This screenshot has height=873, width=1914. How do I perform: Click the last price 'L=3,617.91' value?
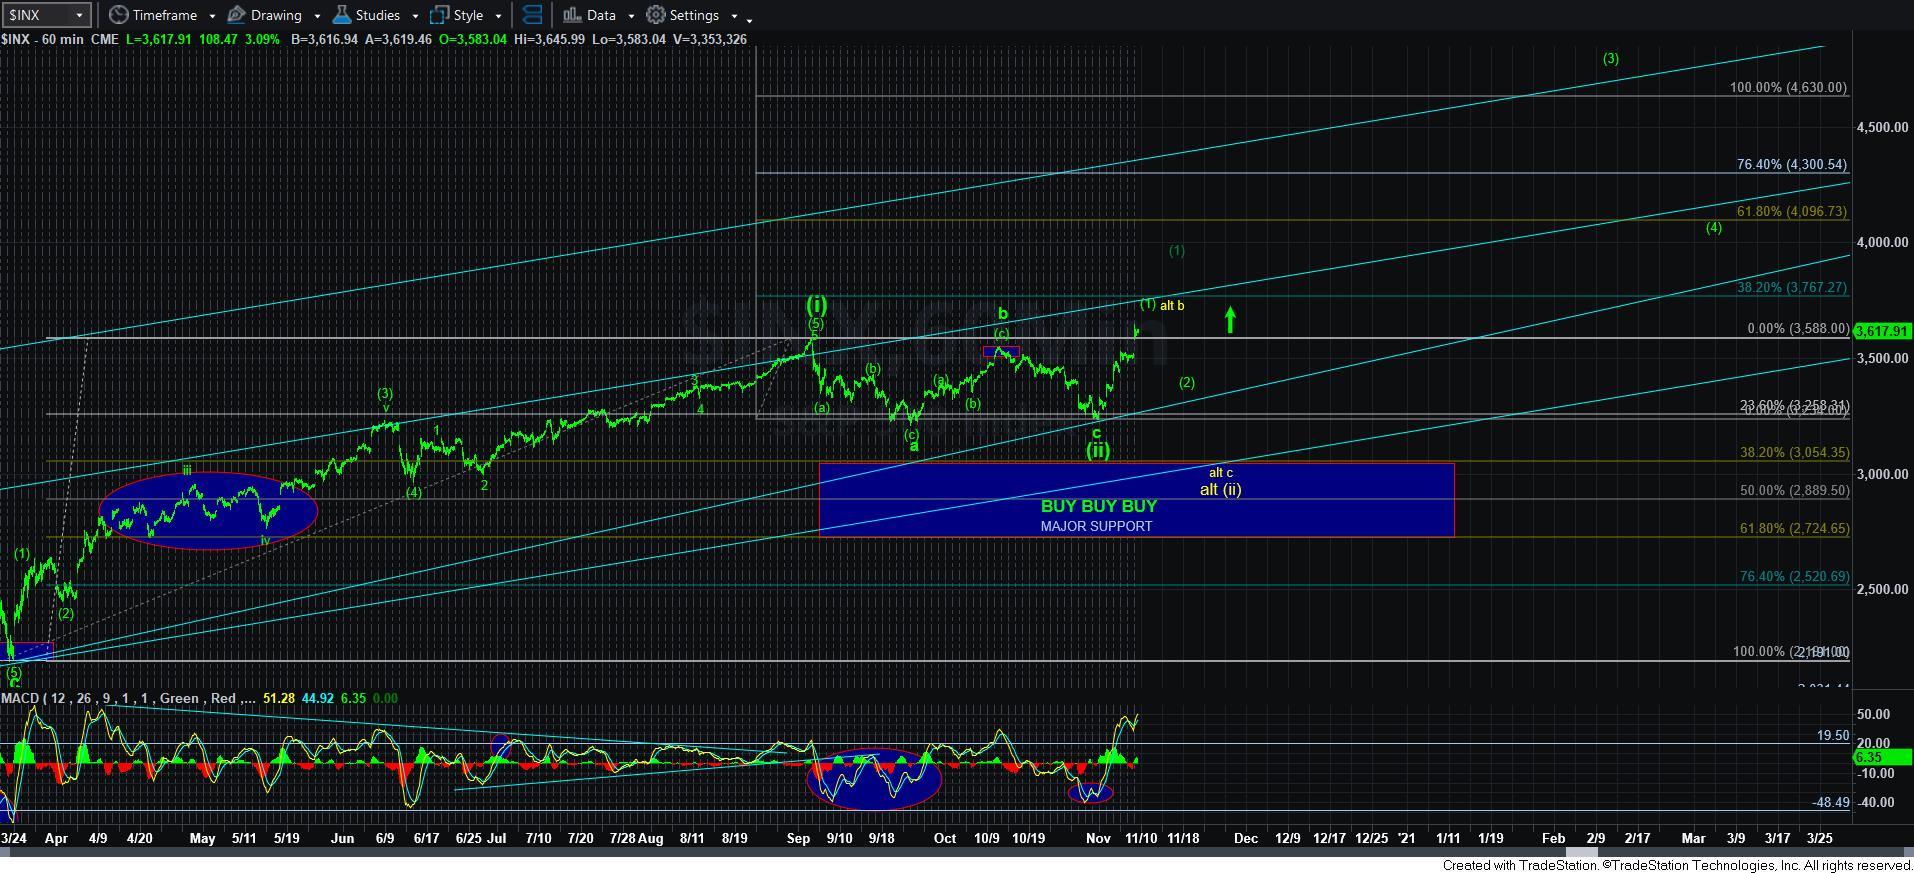(x=157, y=39)
